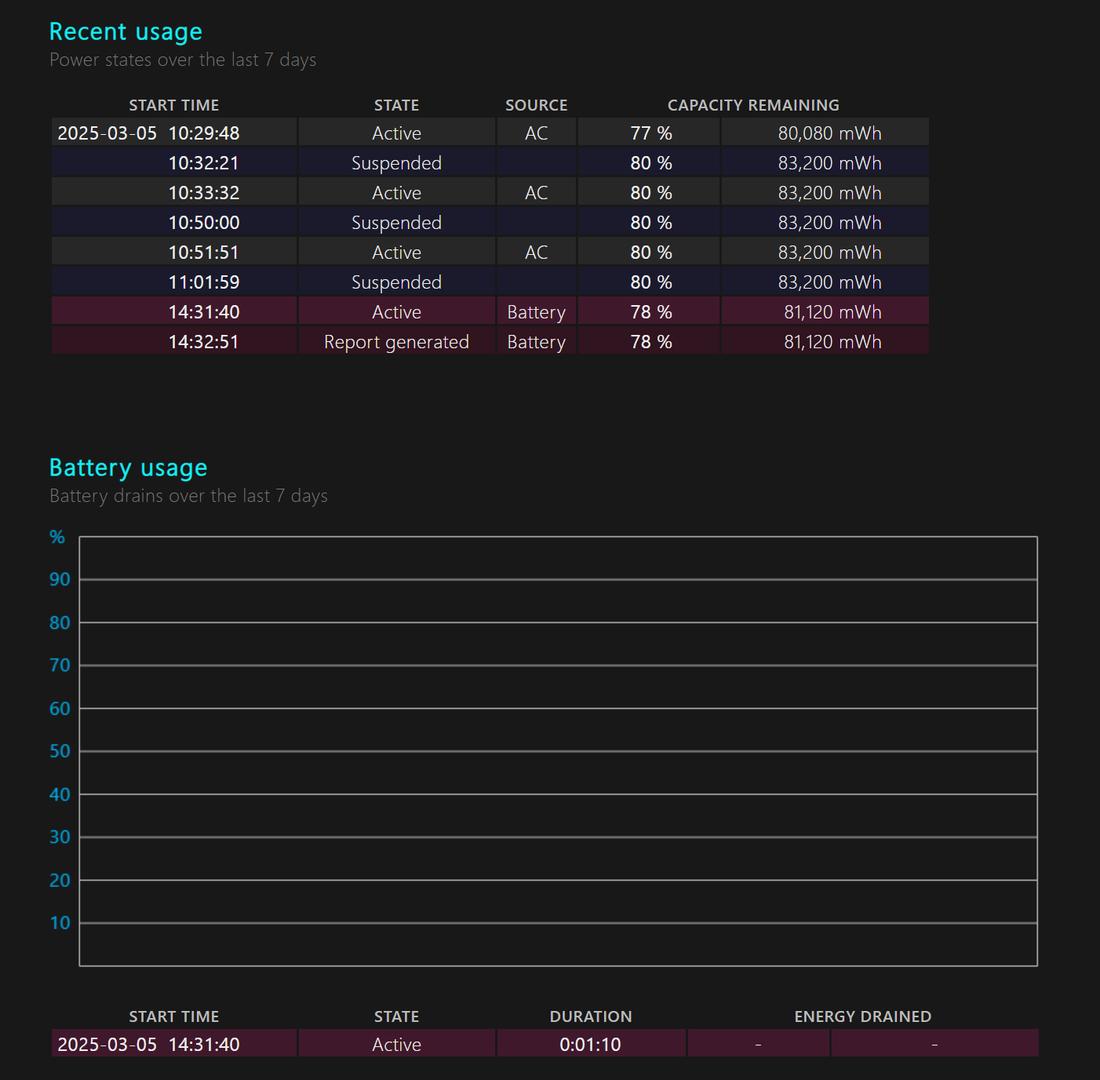The width and height of the screenshot is (1100, 1080).
Task: Select the 80,080 mWh value
Action: 829,133
